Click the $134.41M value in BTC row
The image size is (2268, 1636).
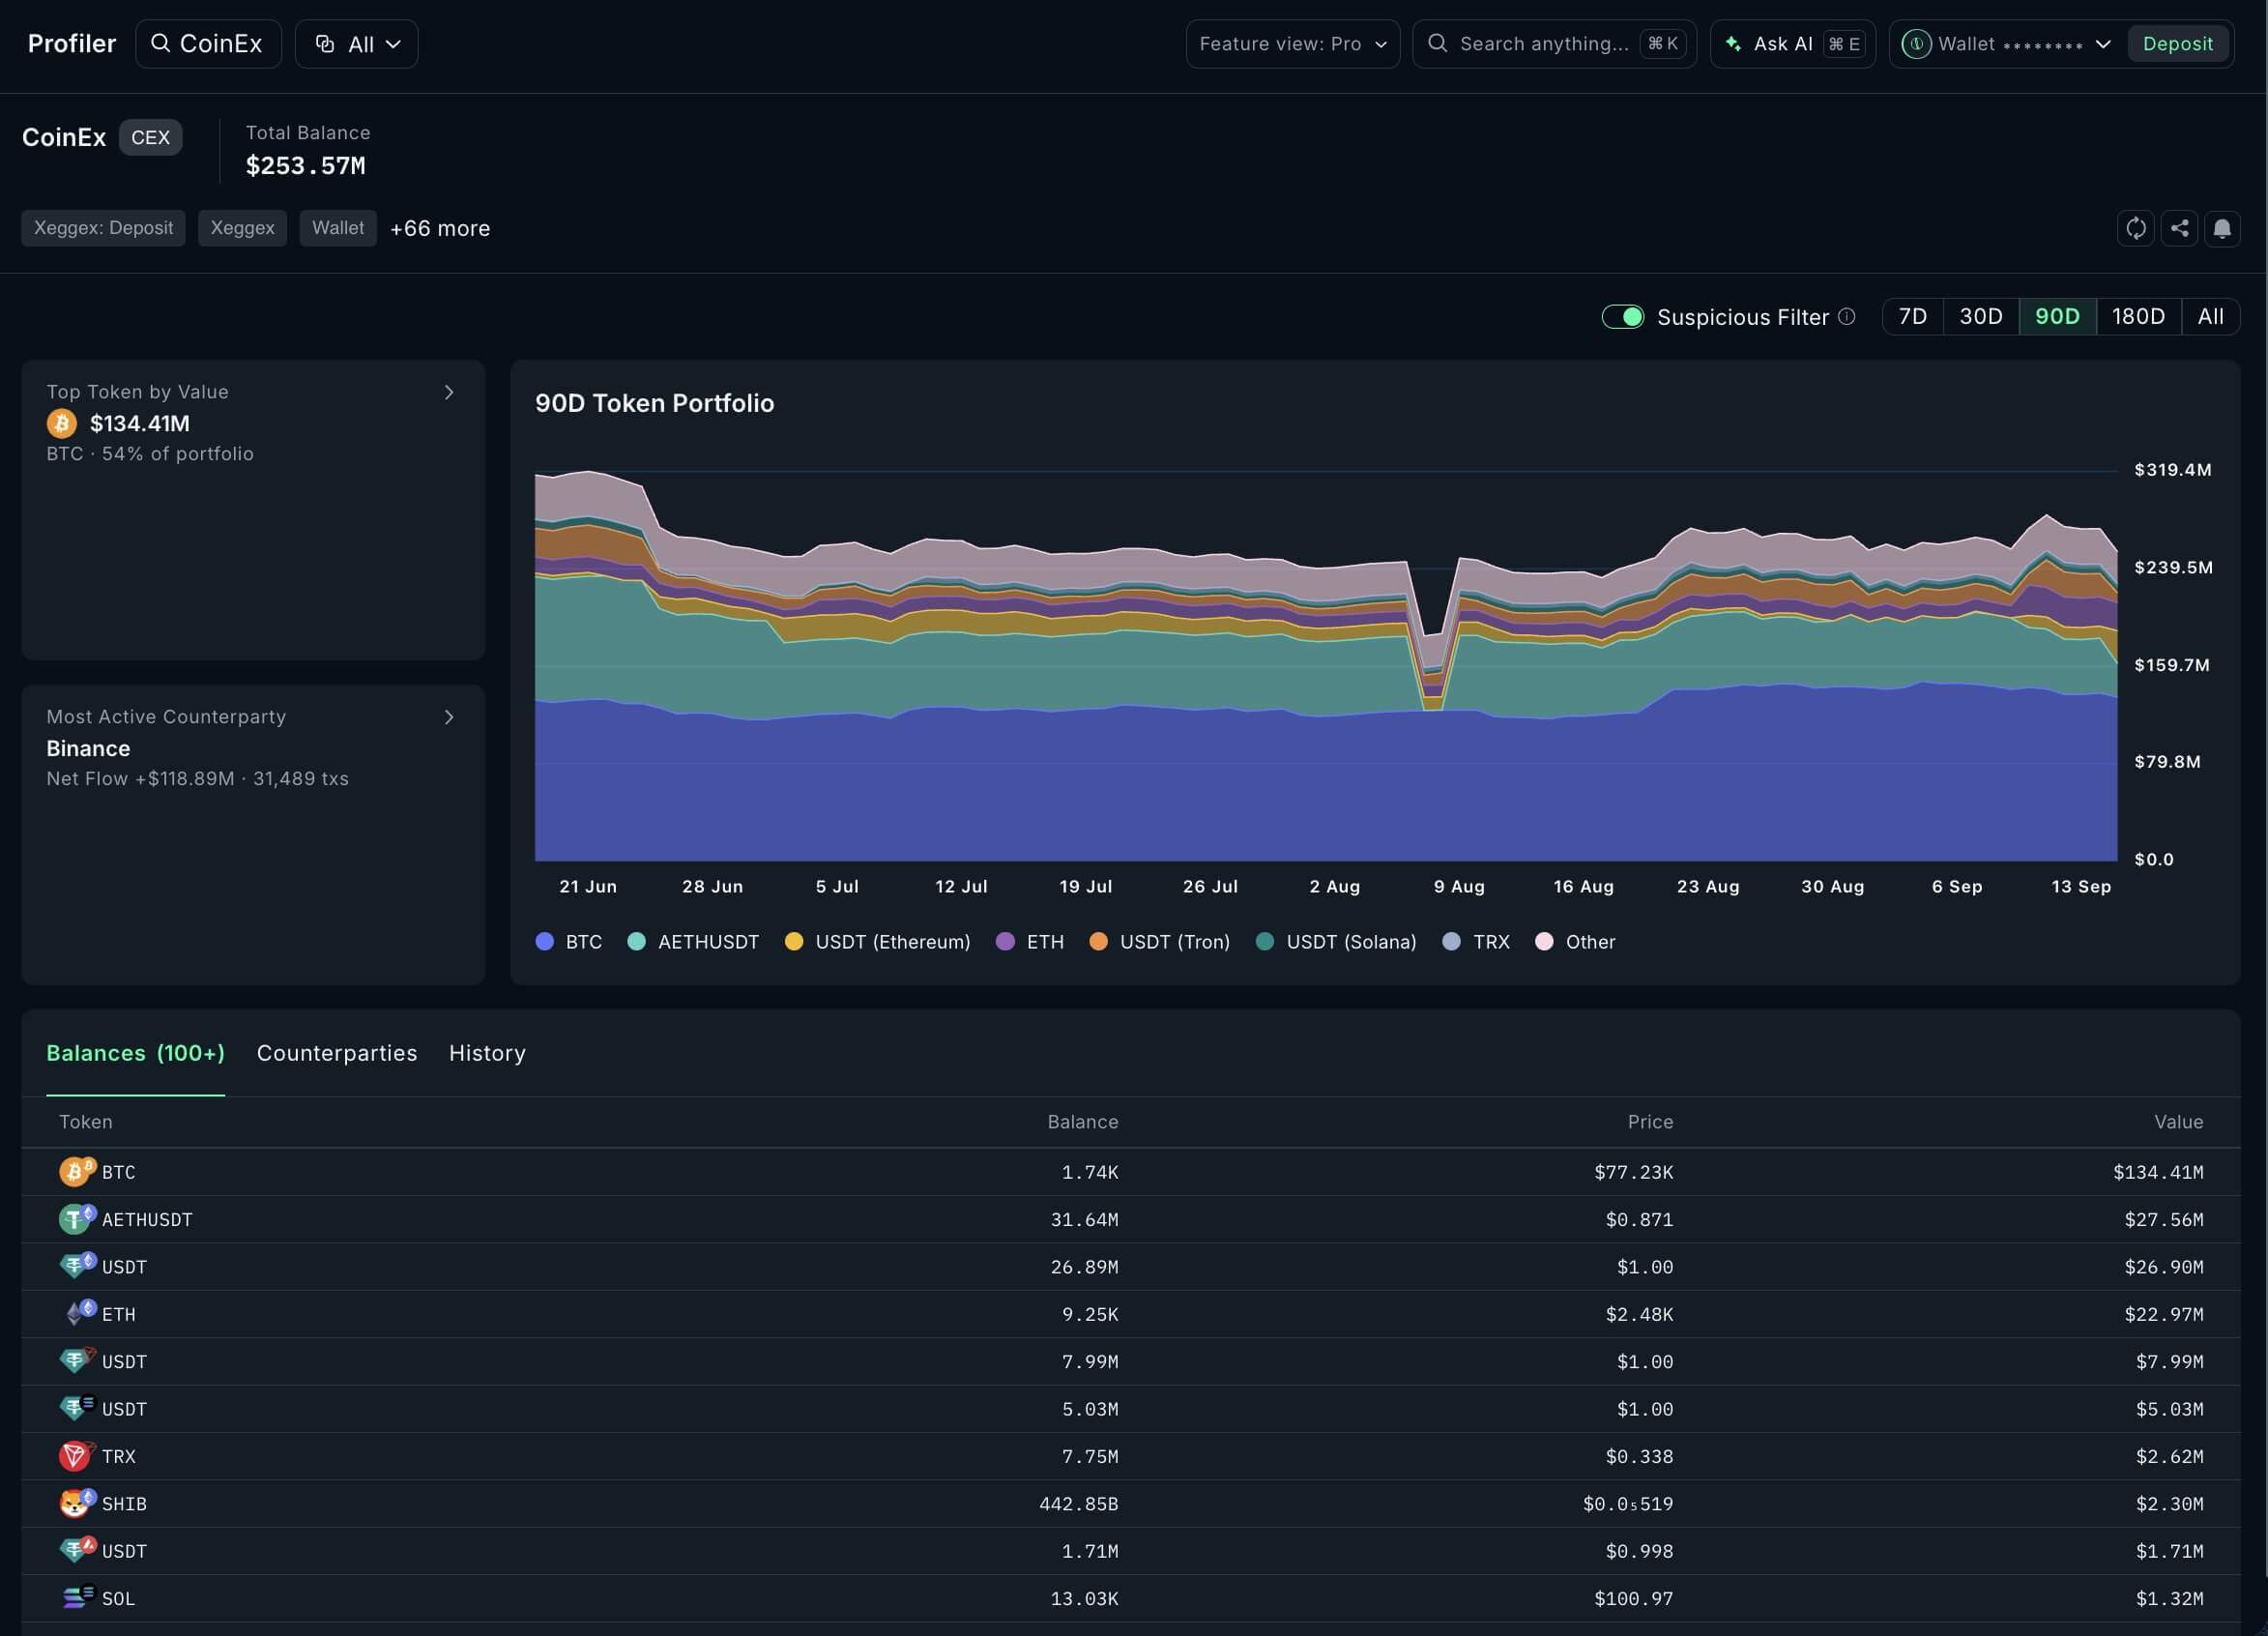(2158, 1172)
